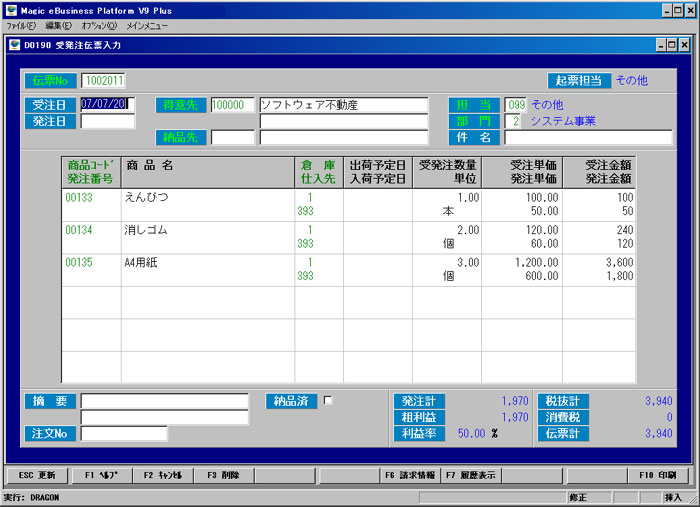Select product code 00134
The image size is (700, 507).
79,230
